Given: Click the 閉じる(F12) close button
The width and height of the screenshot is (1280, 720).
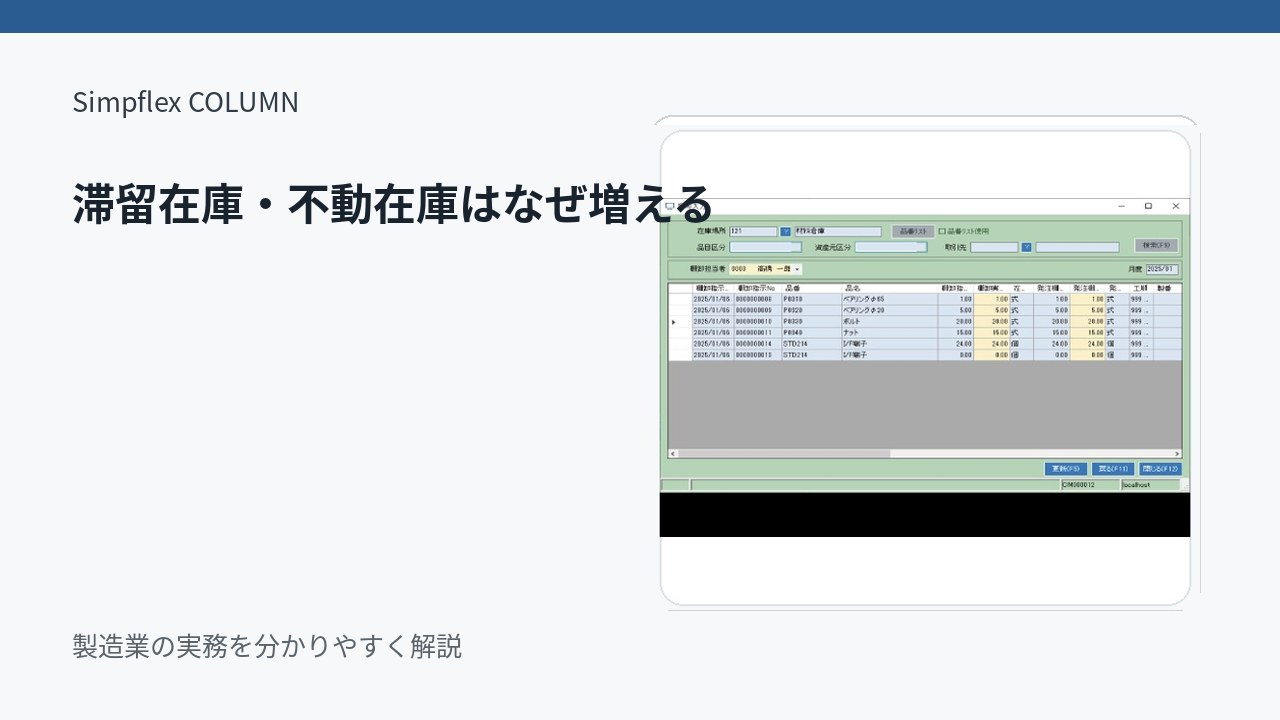Looking at the screenshot, I should point(1160,469).
